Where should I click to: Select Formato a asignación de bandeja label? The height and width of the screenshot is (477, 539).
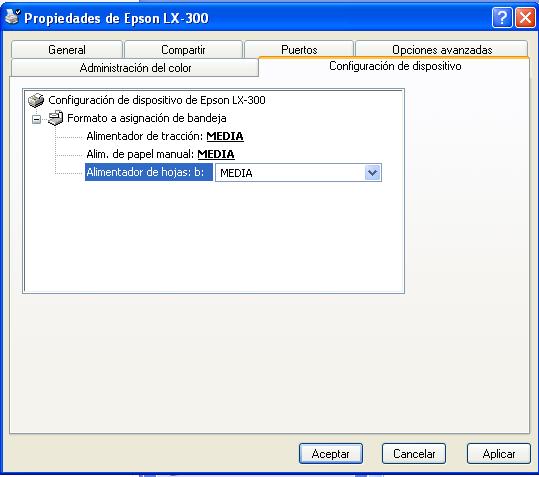point(146,118)
